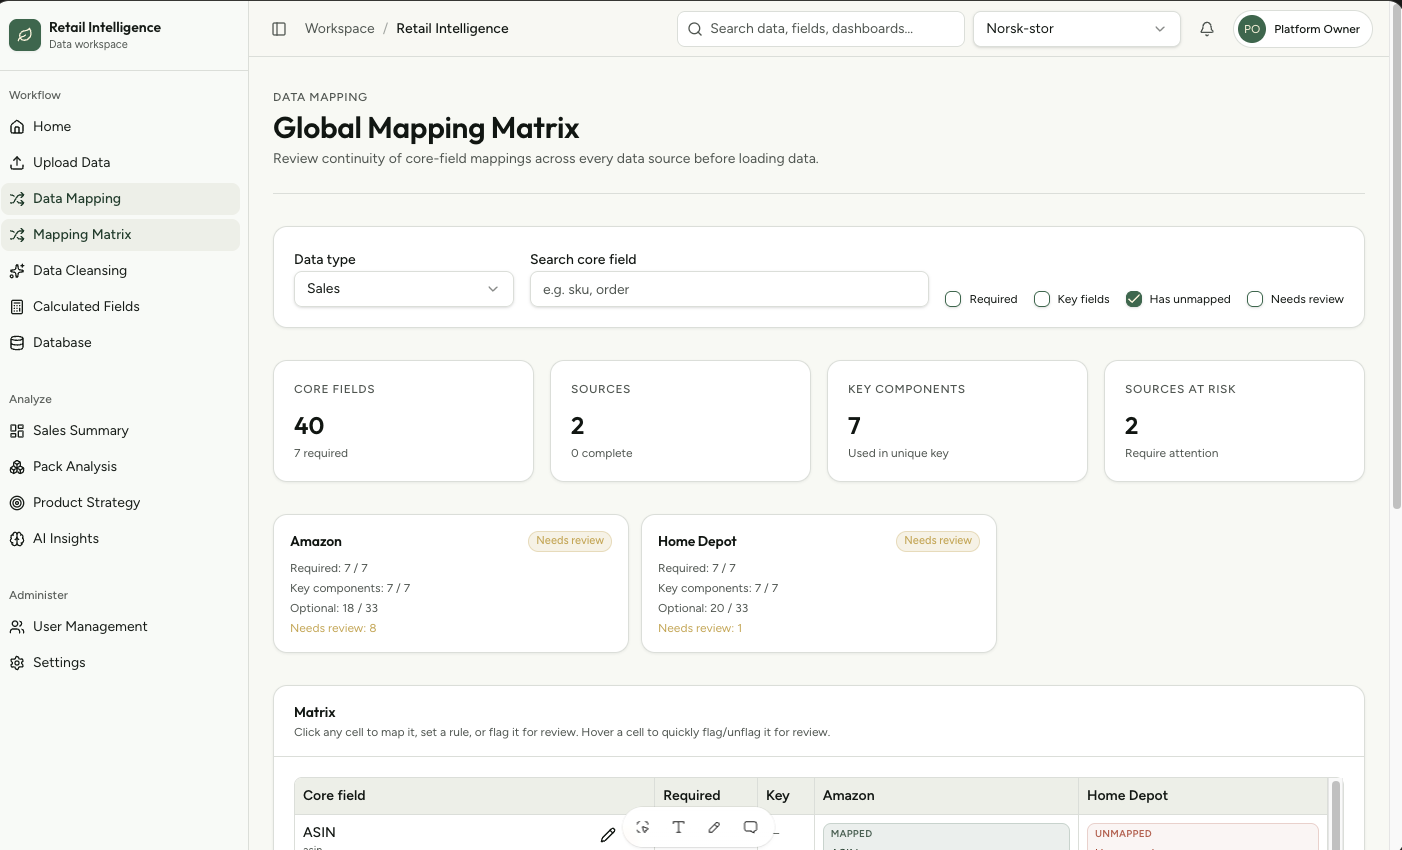
Task: Click the PO avatar badge
Action: 1252,29
